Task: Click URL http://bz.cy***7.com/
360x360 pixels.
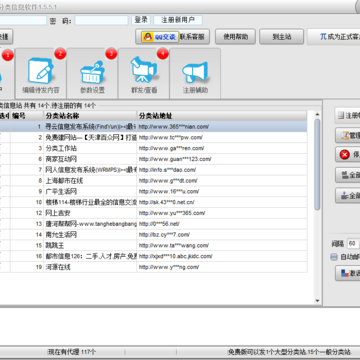Action: (164, 235)
